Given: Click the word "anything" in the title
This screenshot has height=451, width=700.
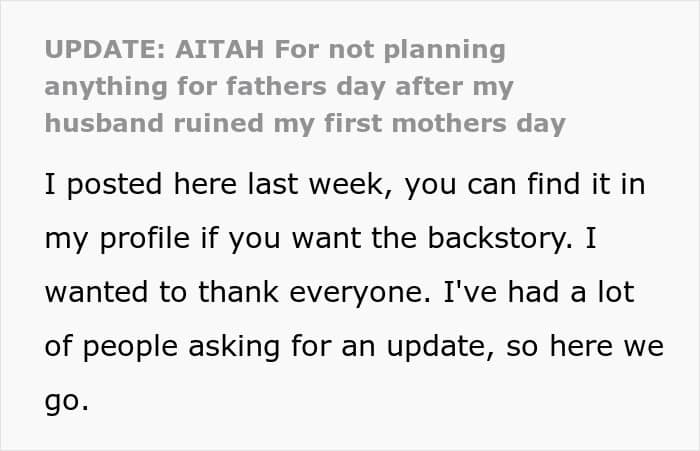Looking at the screenshot, I should click(x=106, y=88).
